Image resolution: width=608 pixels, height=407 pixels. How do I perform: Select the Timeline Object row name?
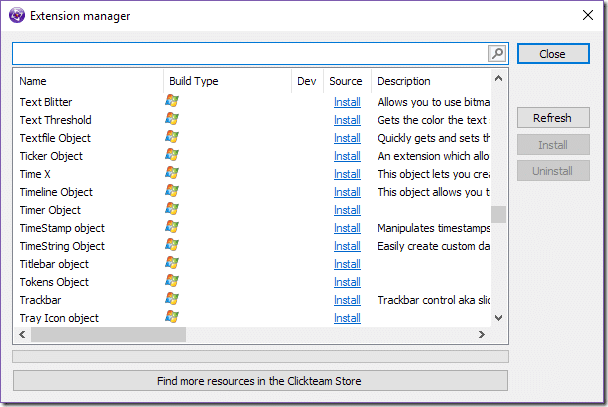coord(56,192)
